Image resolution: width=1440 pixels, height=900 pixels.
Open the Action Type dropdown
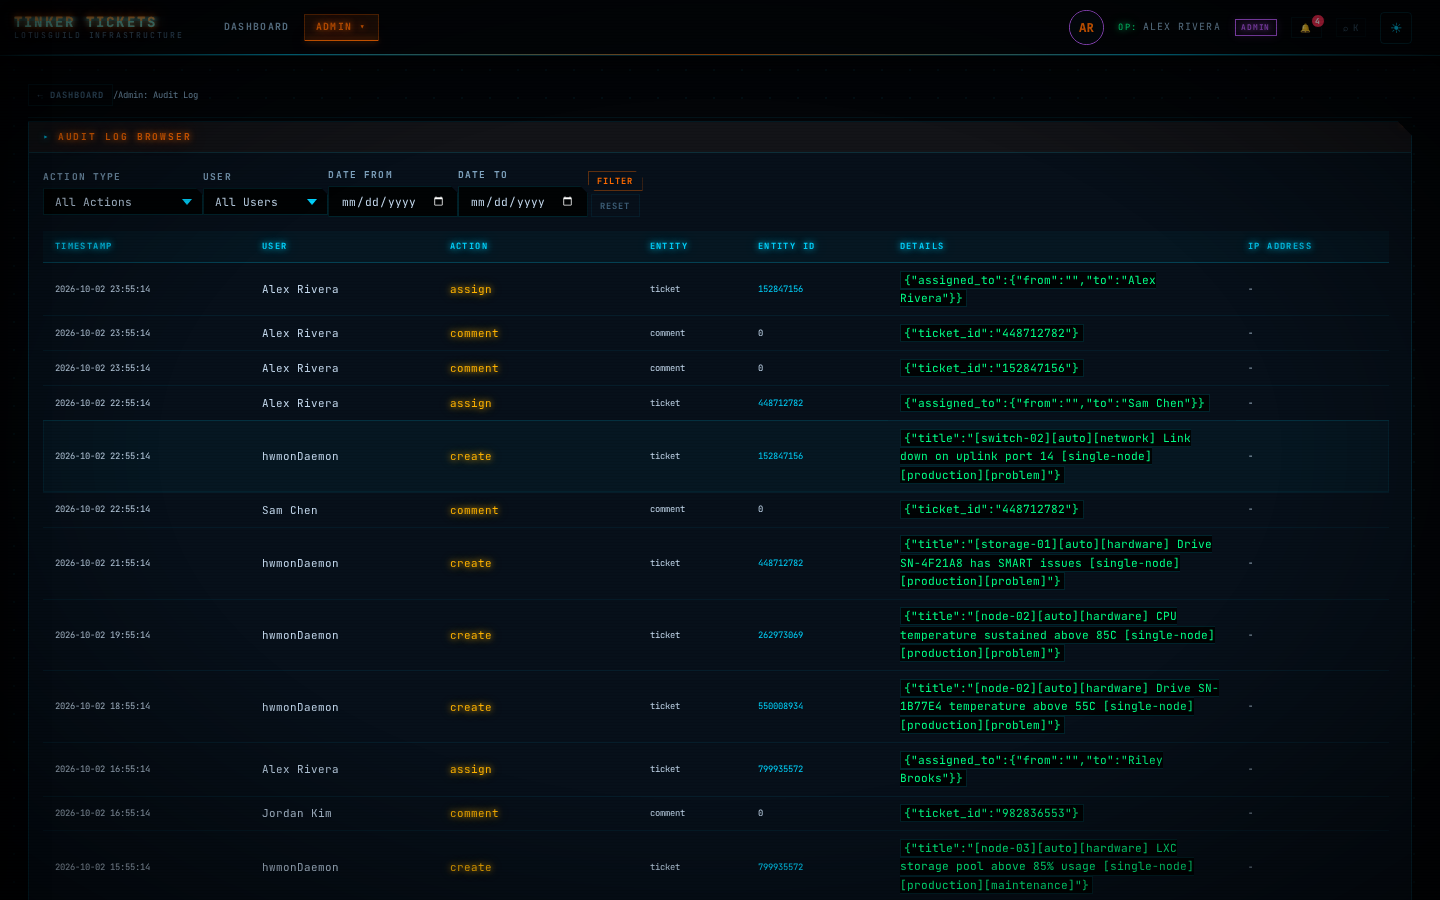[122, 202]
